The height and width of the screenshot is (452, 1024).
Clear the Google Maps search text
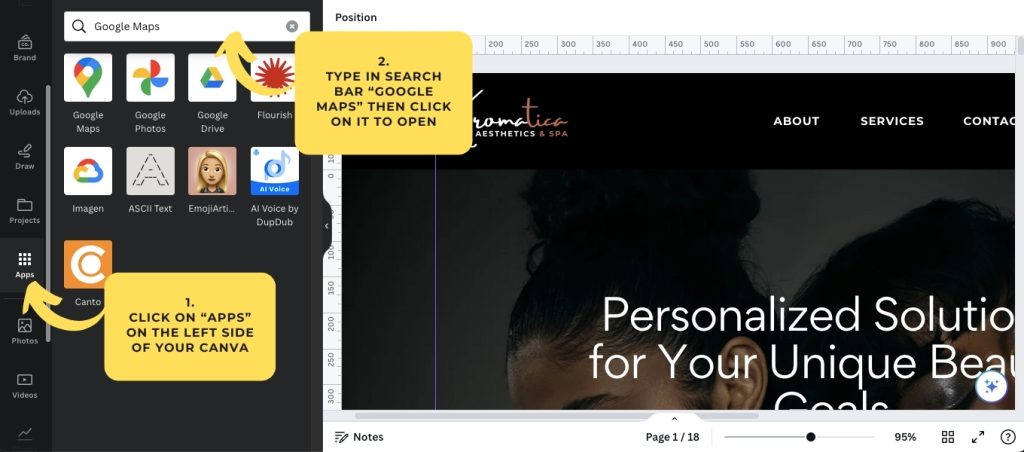tap(292, 27)
